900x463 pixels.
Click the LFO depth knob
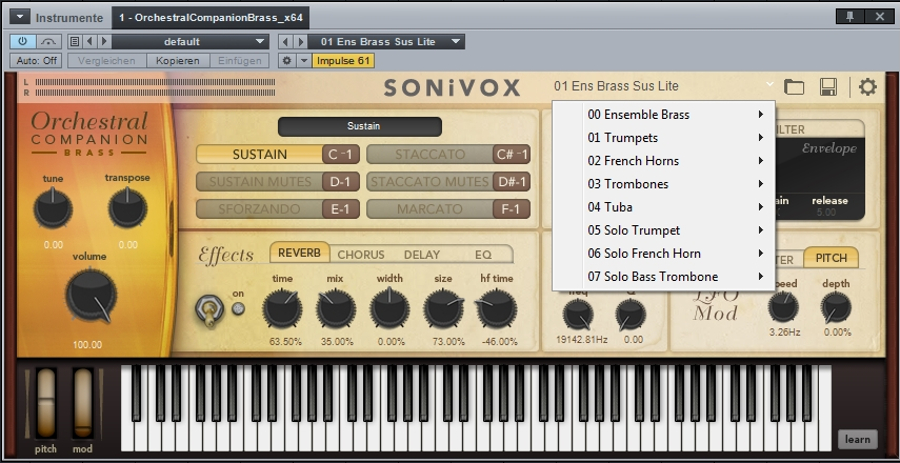point(836,308)
